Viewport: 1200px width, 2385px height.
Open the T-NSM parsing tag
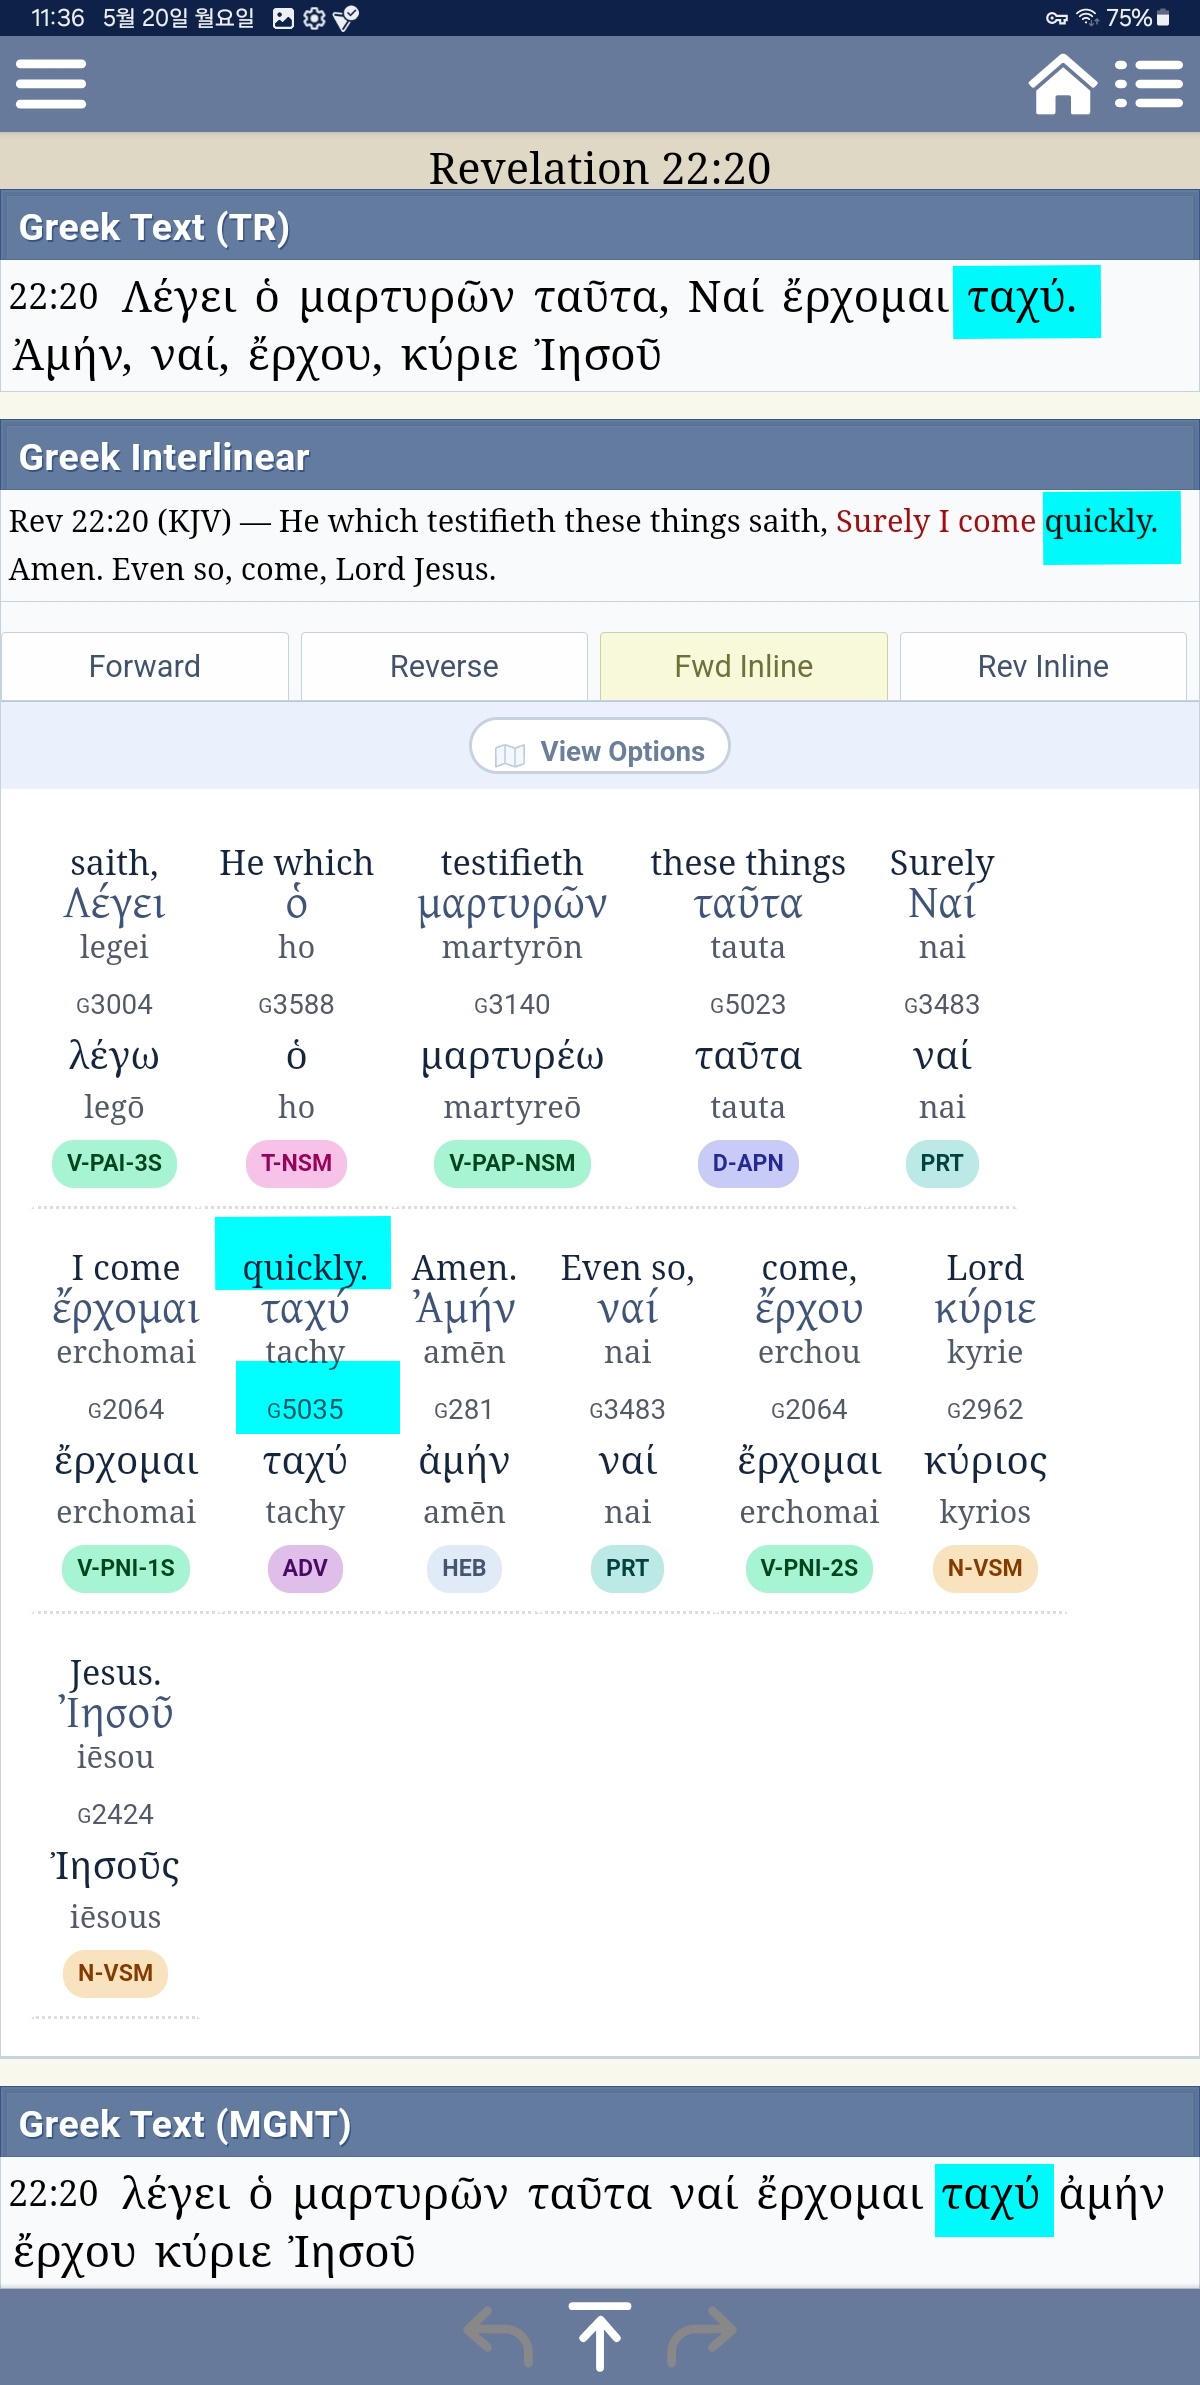(296, 1163)
